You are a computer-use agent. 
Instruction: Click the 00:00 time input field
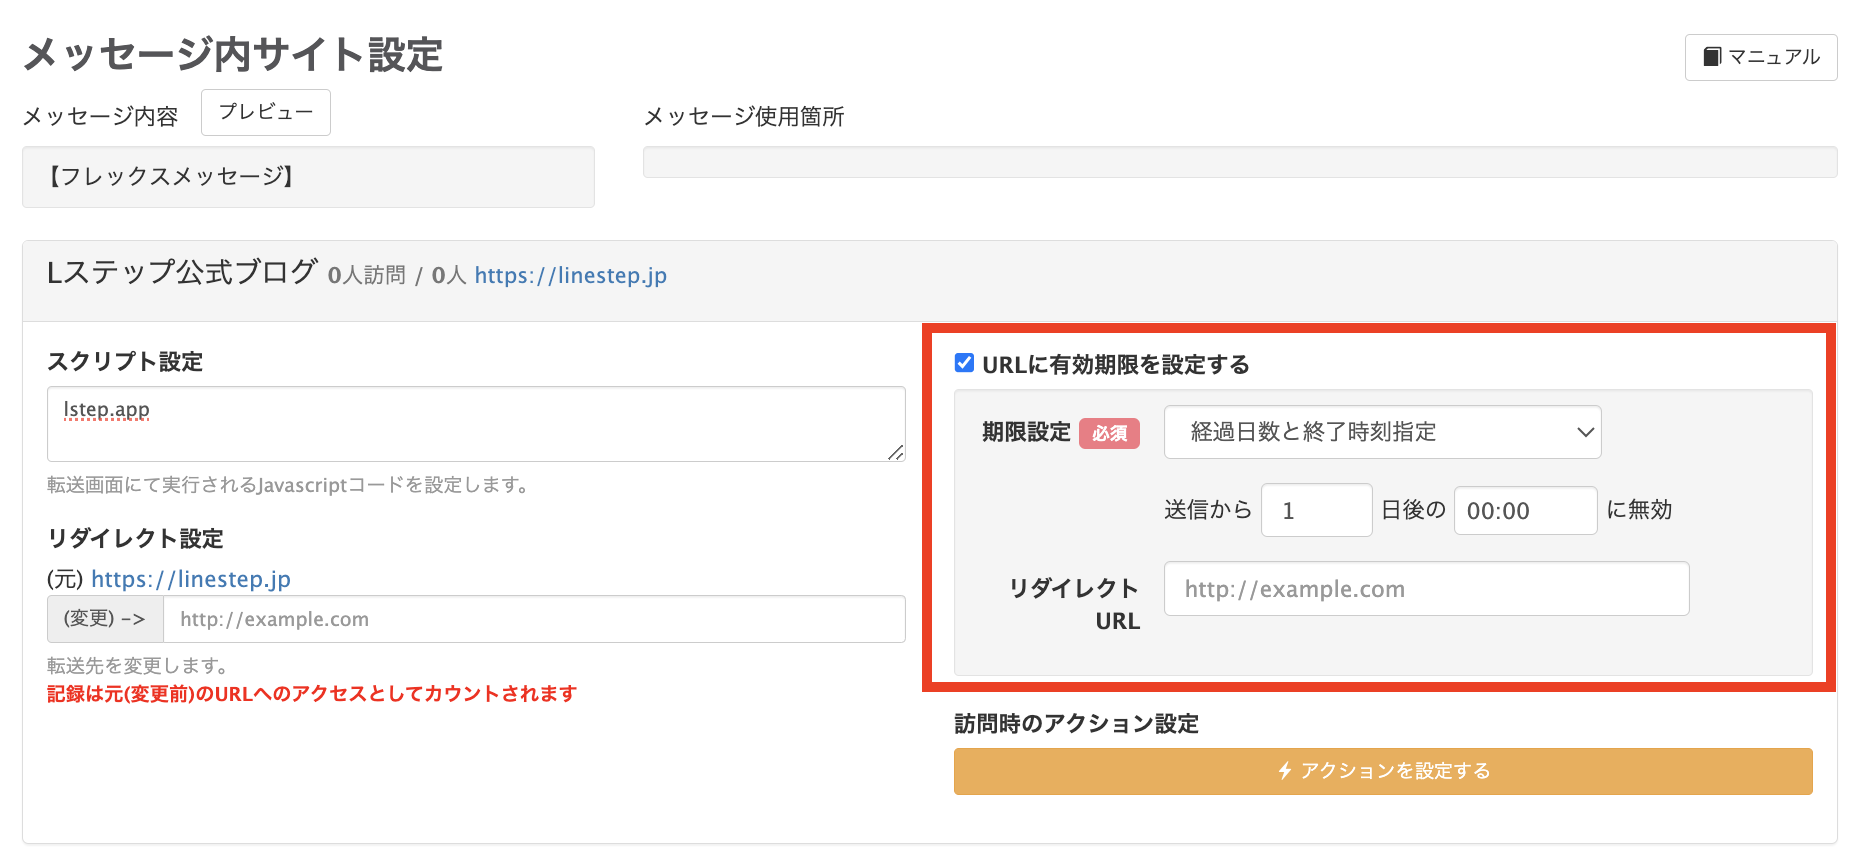click(x=1525, y=510)
